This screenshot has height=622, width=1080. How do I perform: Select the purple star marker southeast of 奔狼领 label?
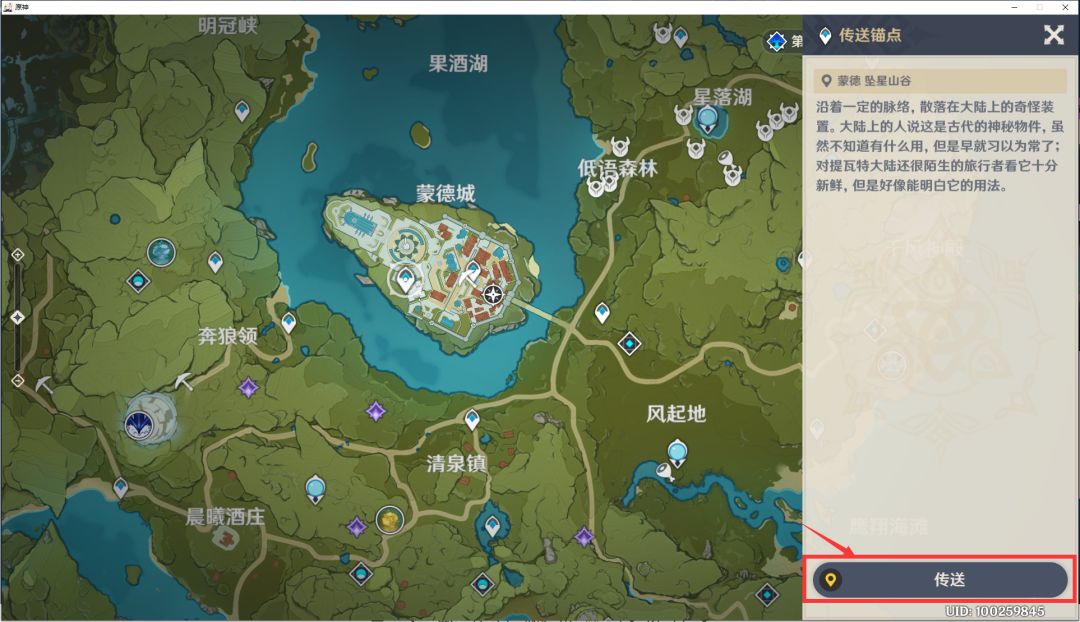click(x=249, y=387)
